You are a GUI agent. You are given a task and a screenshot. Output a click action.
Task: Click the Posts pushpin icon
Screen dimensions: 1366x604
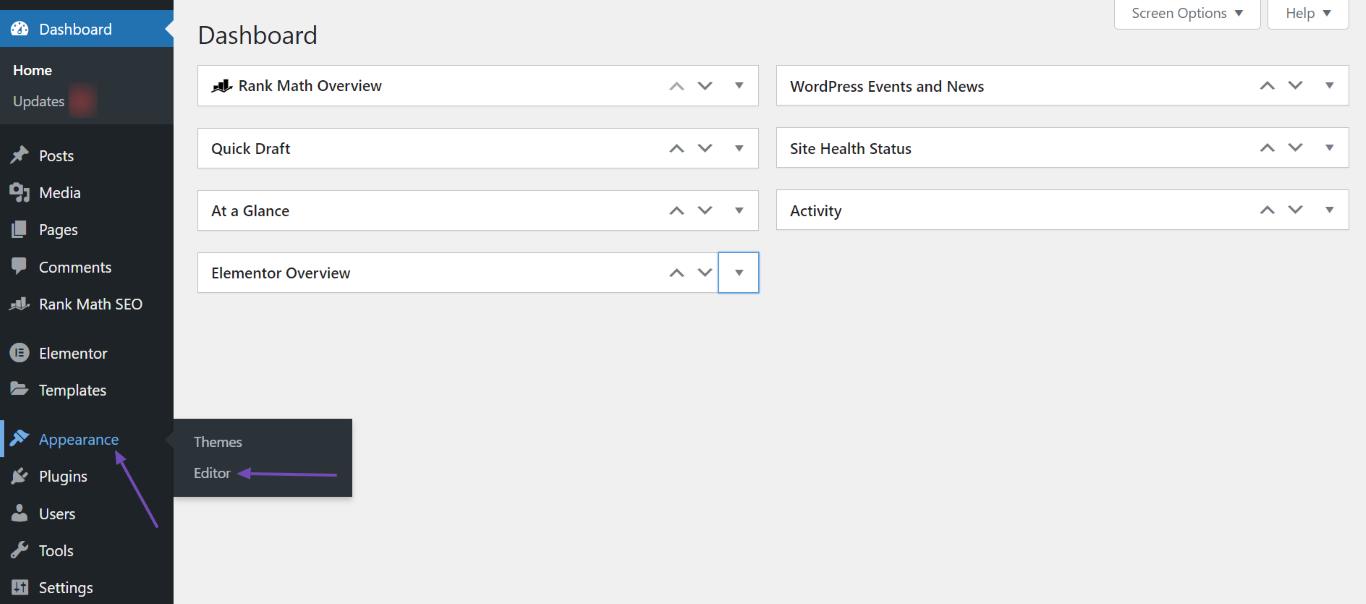(x=19, y=156)
